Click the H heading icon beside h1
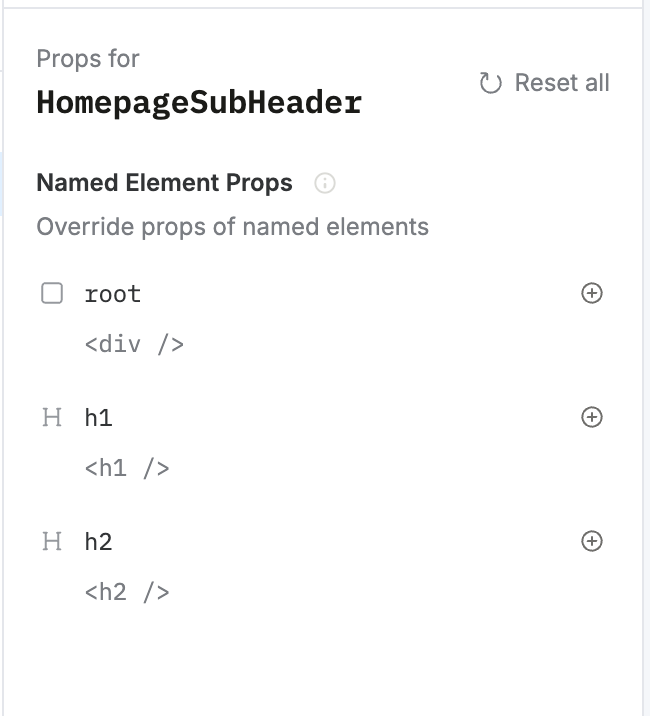Image resolution: width=650 pixels, height=716 pixels. click(52, 418)
